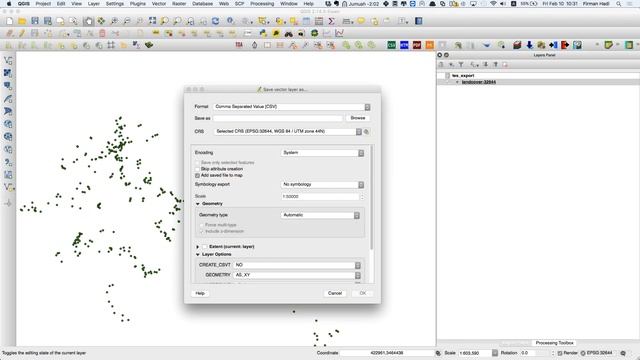640x360 pixels.
Task: Open the Encoding dropdown set to System
Action: pyautogui.click(x=322, y=153)
